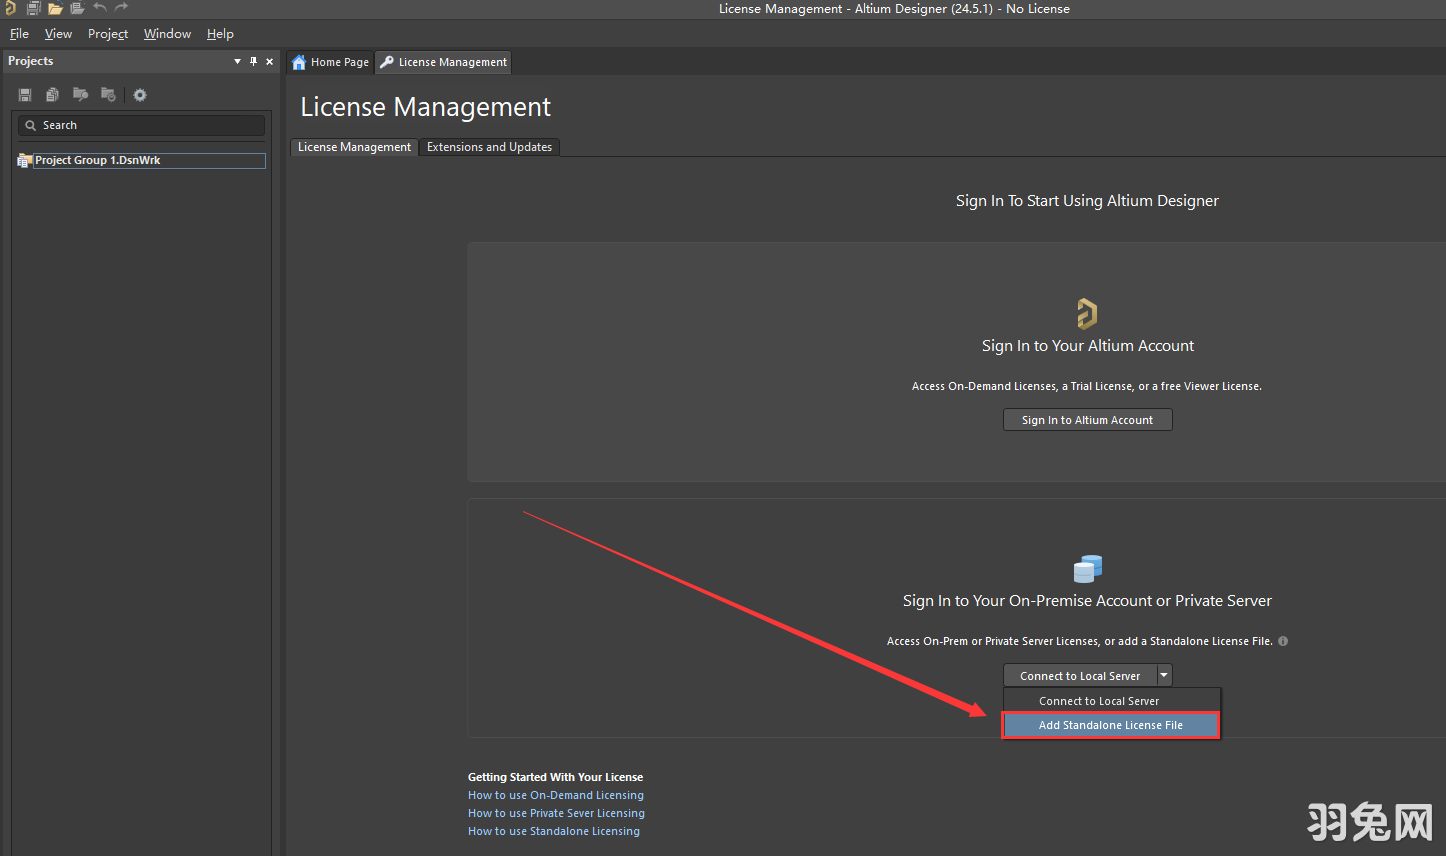Expand the Connect to Local Server arrow

tap(1164, 676)
